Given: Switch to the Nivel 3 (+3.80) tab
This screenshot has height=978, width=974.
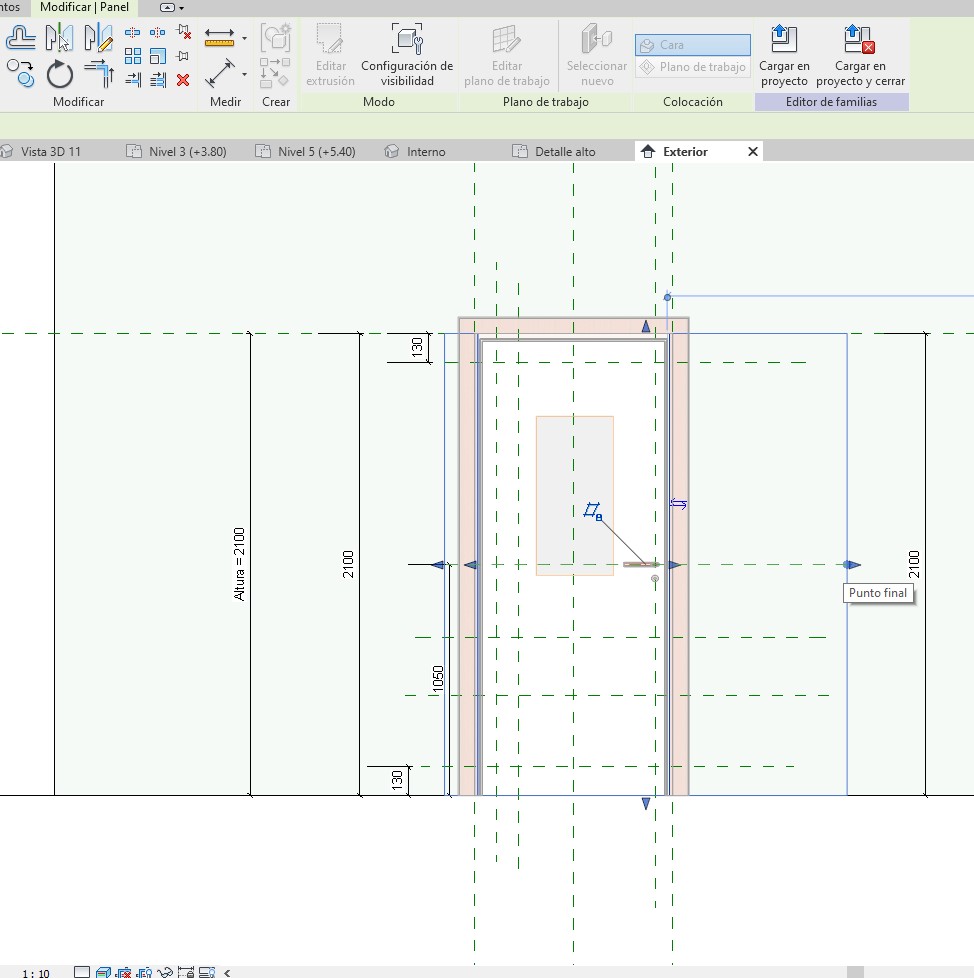Looking at the screenshot, I should pos(186,152).
